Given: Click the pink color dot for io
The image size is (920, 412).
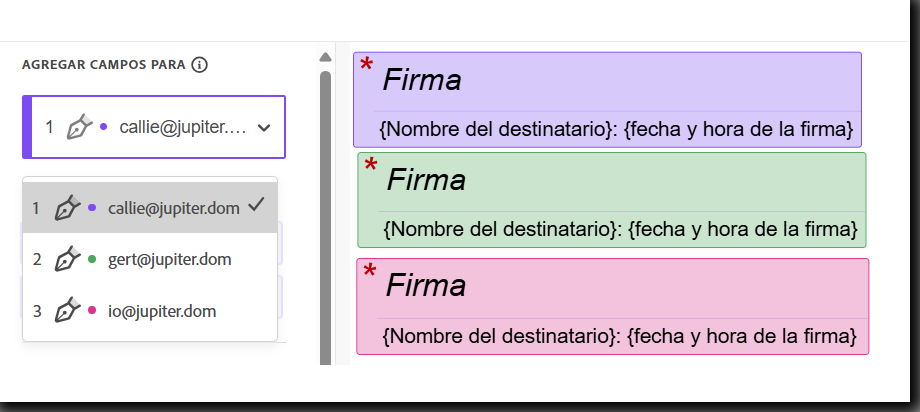Looking at the screenshot, I should point(92,311).
